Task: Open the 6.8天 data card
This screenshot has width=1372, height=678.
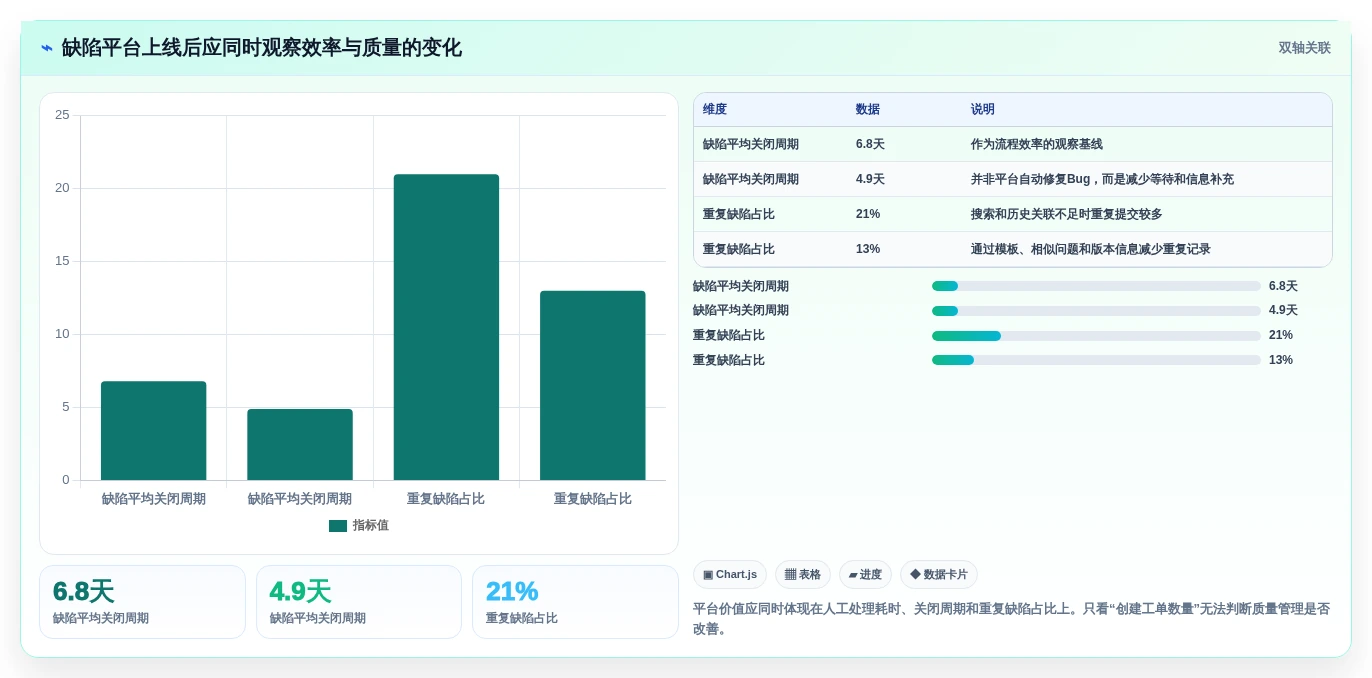Action: tap(142, 602)
